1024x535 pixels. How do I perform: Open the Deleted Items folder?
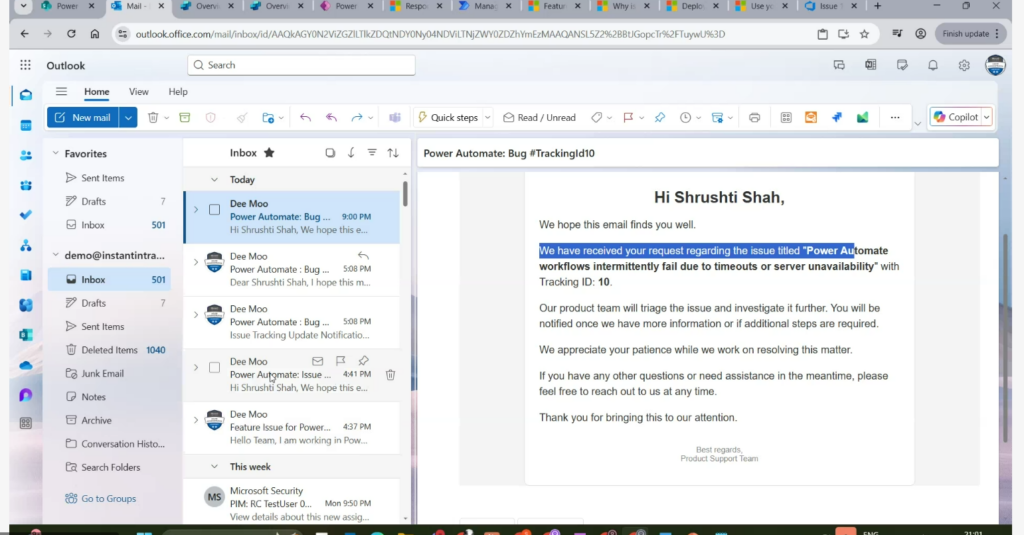[x=109, y=350]
